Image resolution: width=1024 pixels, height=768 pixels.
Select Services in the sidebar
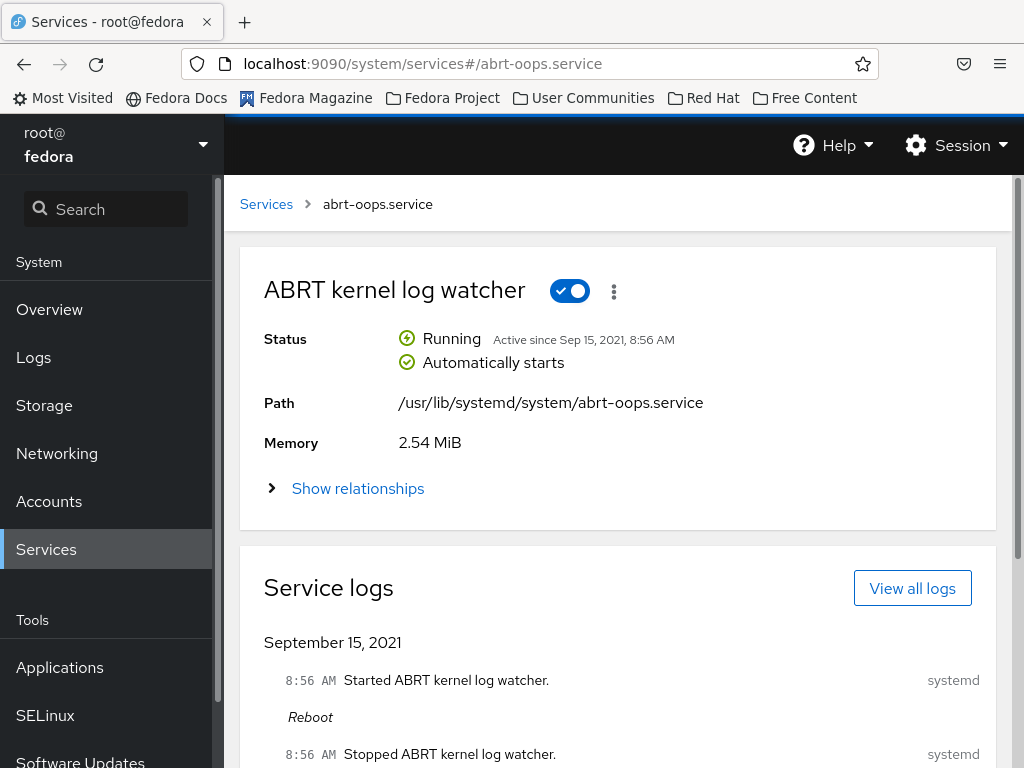click(x=106, y=549)
